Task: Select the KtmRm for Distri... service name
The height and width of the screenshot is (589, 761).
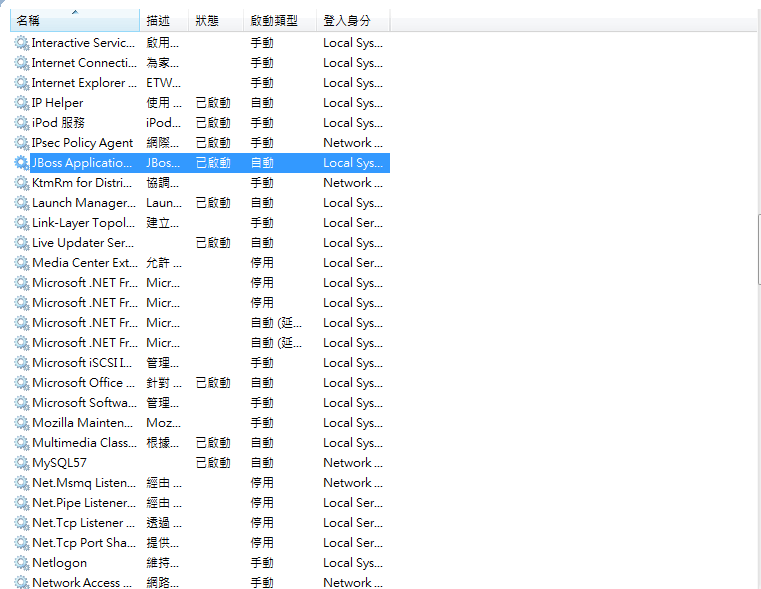Action: pyautogui.click(x=82, y=183)
